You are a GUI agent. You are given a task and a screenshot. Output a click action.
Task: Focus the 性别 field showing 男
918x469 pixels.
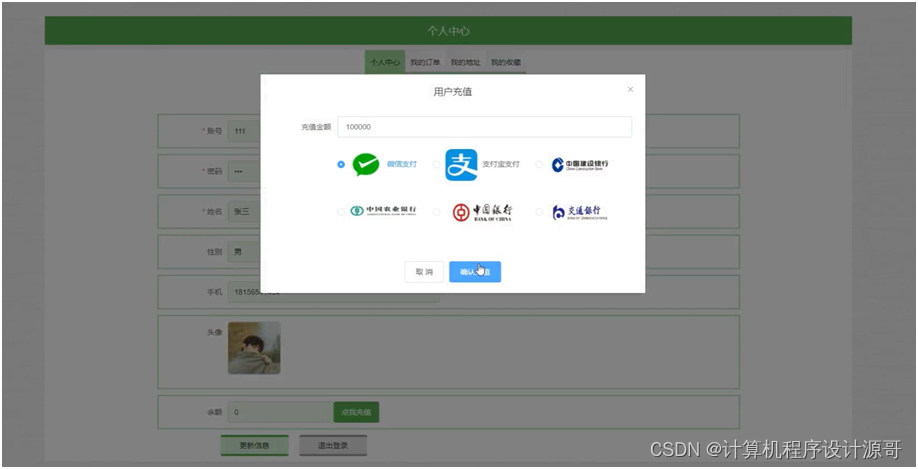[244, 252]
